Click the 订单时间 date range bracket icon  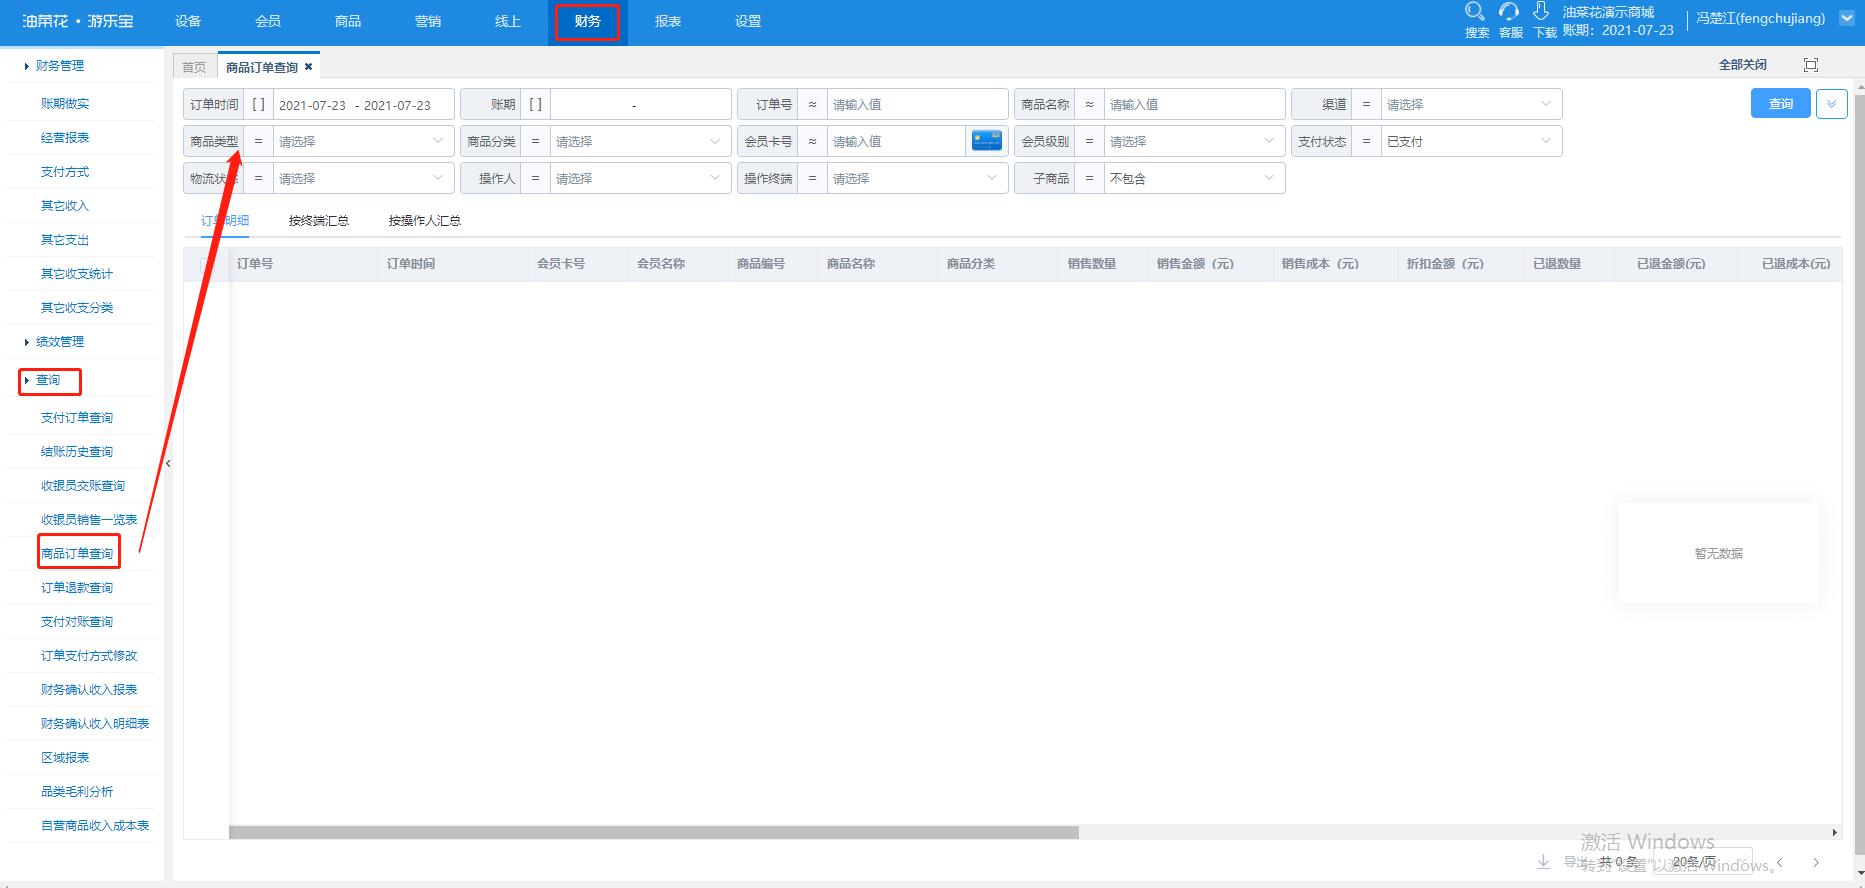point(258,104)
